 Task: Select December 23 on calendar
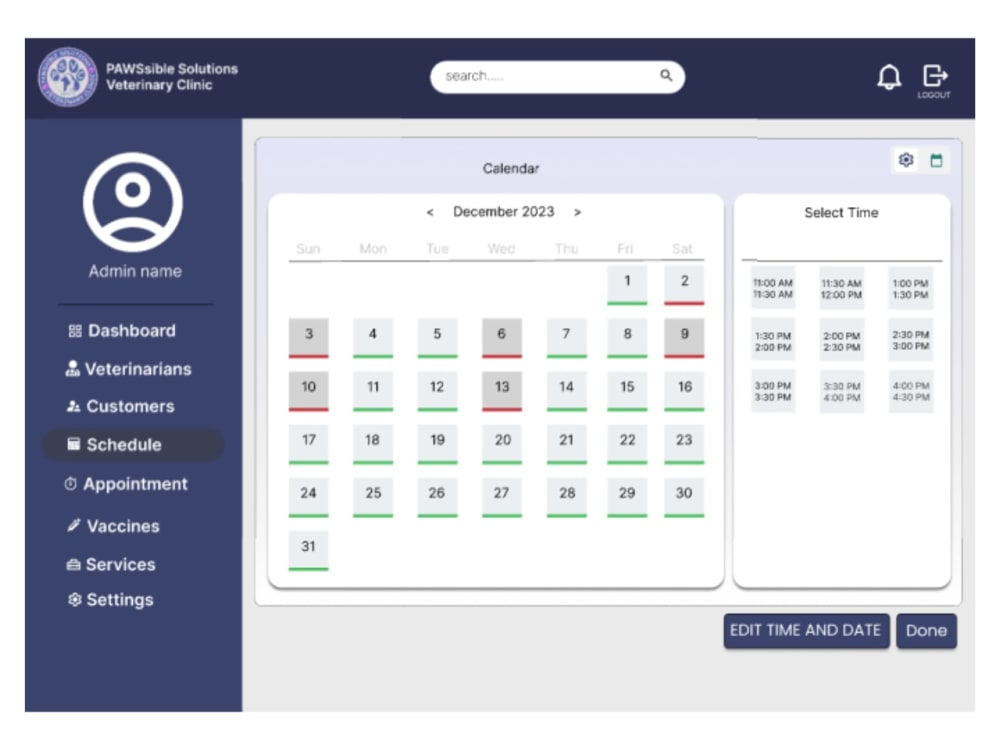[x=684, y=443]
